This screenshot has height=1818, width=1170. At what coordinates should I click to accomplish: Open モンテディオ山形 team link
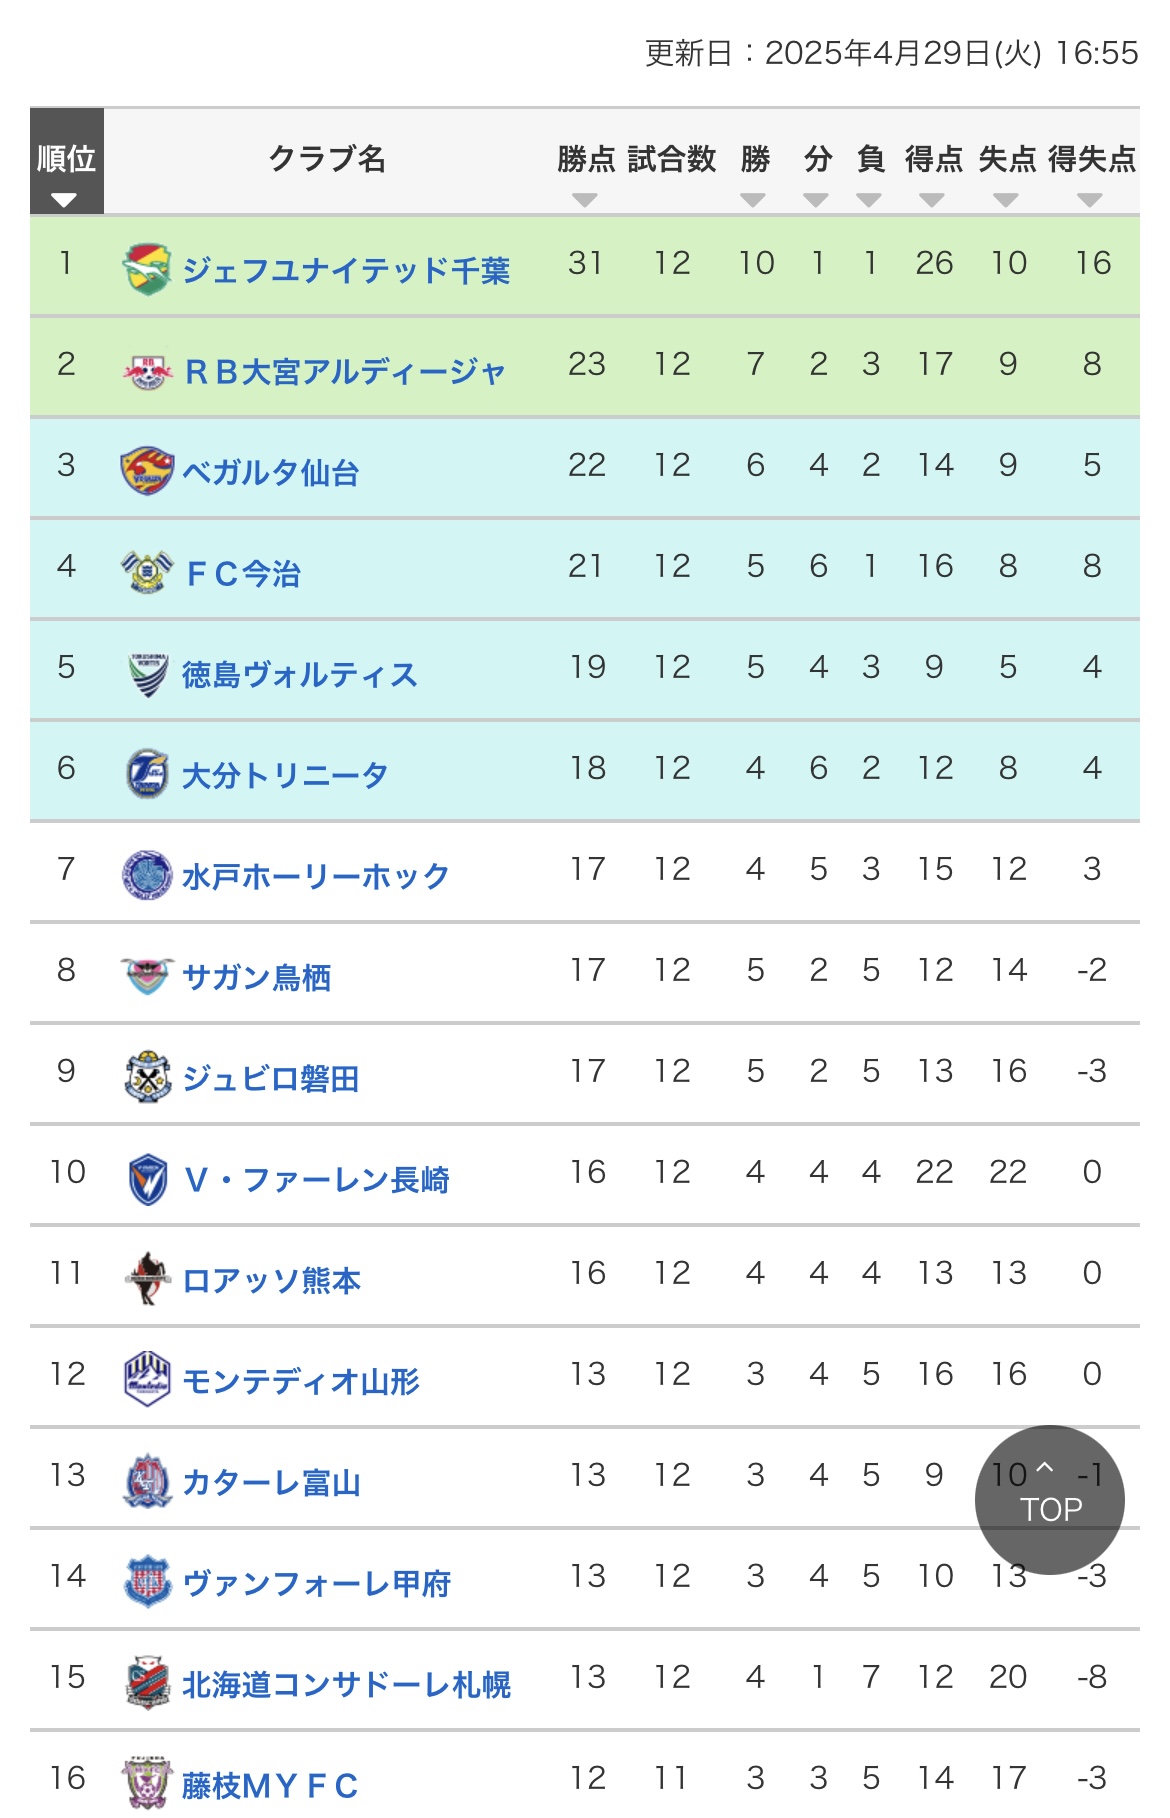(301, 1380)
